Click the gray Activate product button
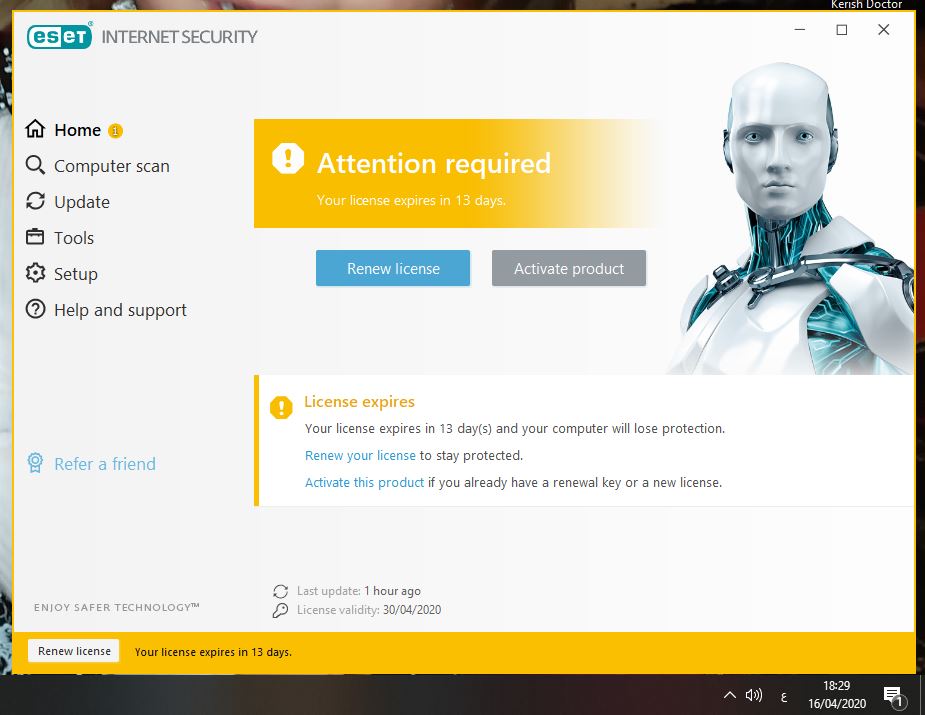Image resolution: width=925 pixels, height=715 pixels. click(x=569, y=268)
